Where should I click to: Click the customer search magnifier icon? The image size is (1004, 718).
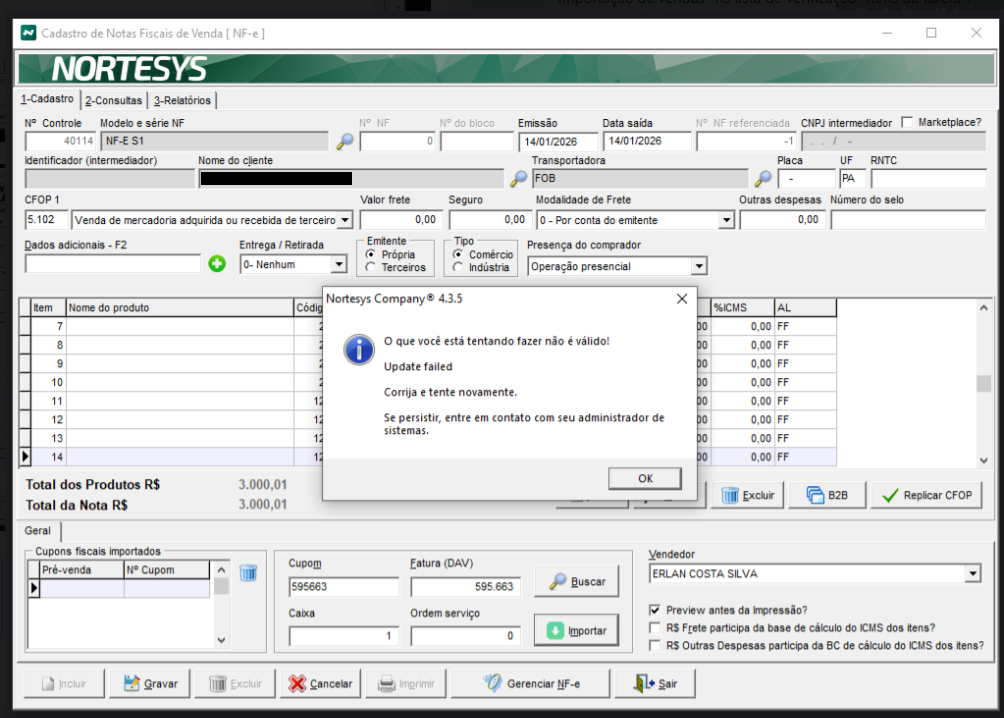tap(518, 179)
